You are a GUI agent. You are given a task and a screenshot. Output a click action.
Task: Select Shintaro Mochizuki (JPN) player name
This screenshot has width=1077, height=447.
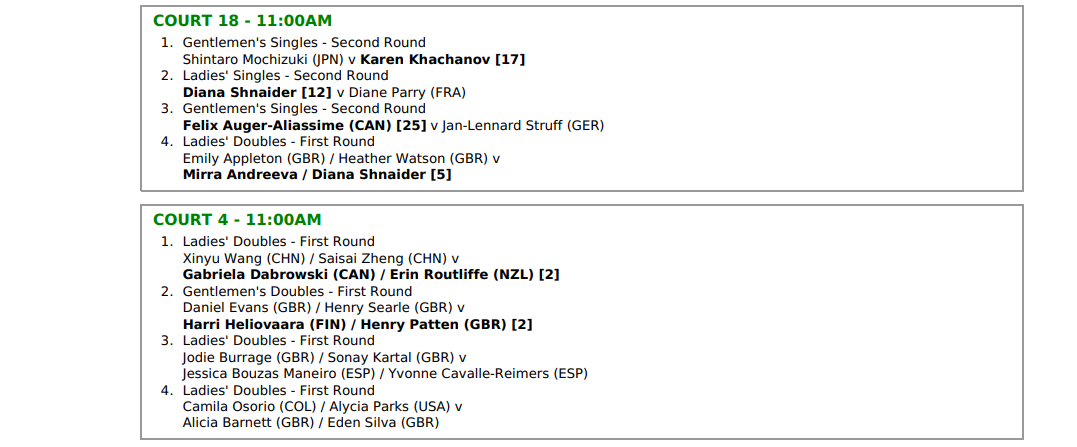coord(263,59)
